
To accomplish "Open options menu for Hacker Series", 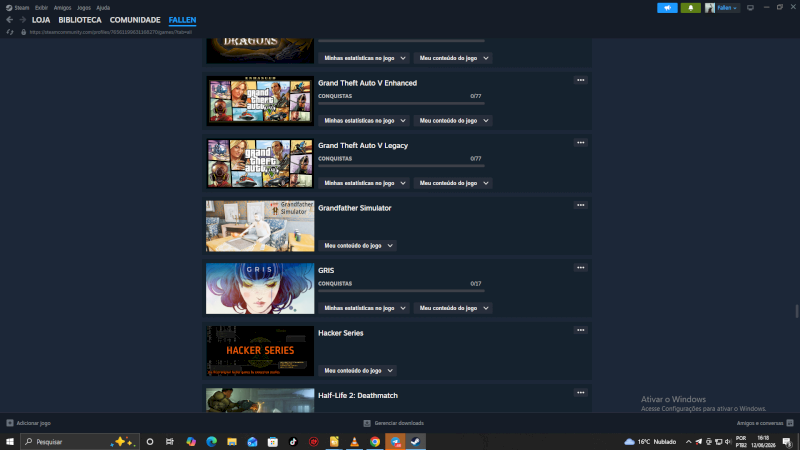I will (581, 330).
